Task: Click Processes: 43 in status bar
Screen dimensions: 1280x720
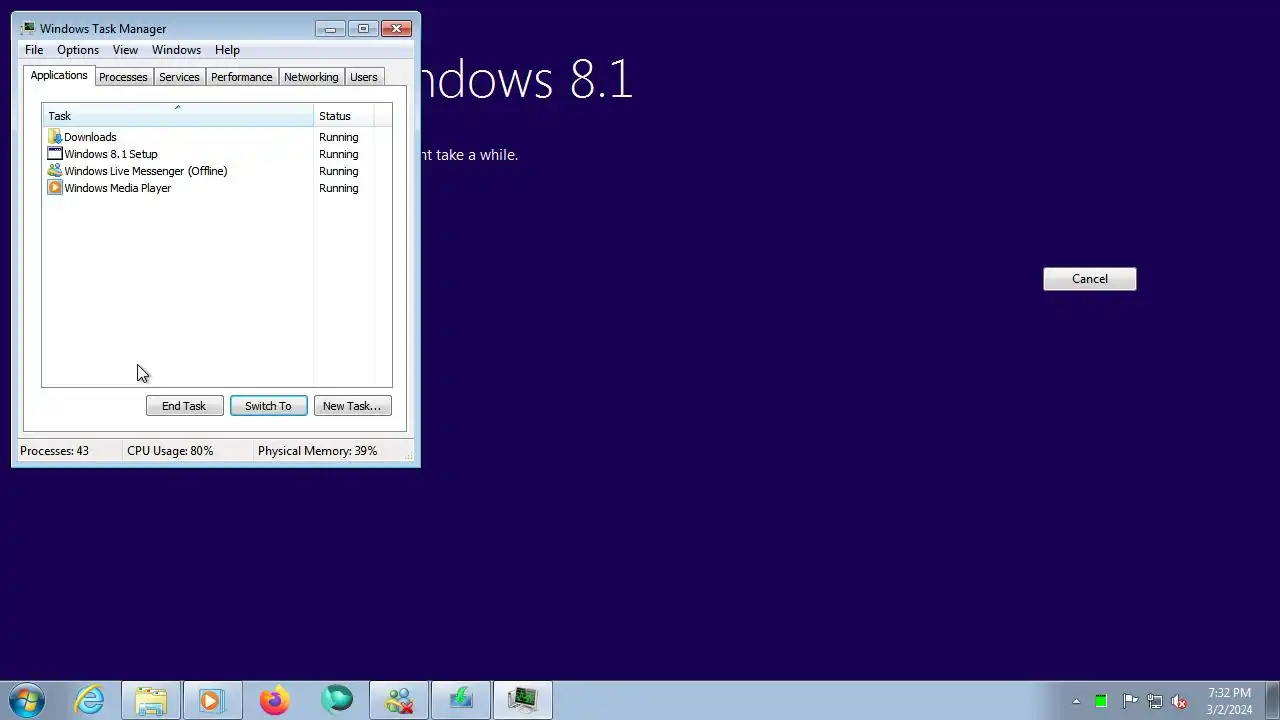Action: (54, 451)
